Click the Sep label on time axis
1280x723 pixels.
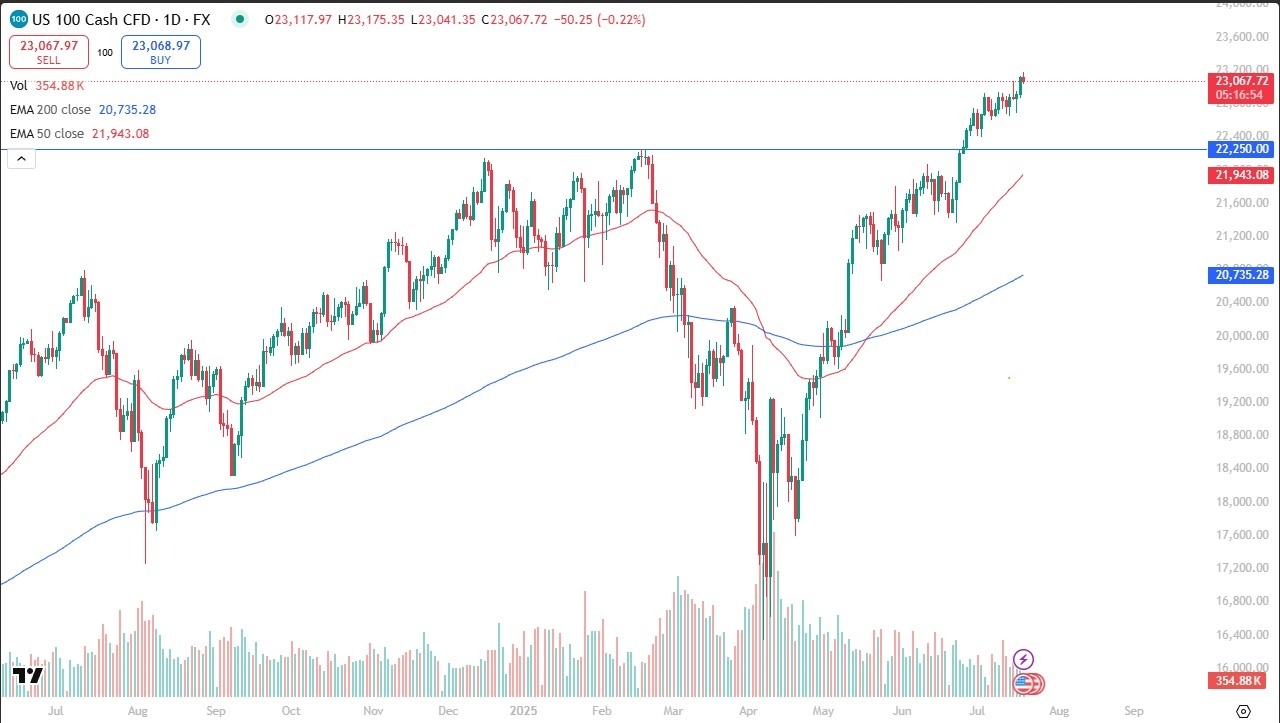click(1134, 711)
